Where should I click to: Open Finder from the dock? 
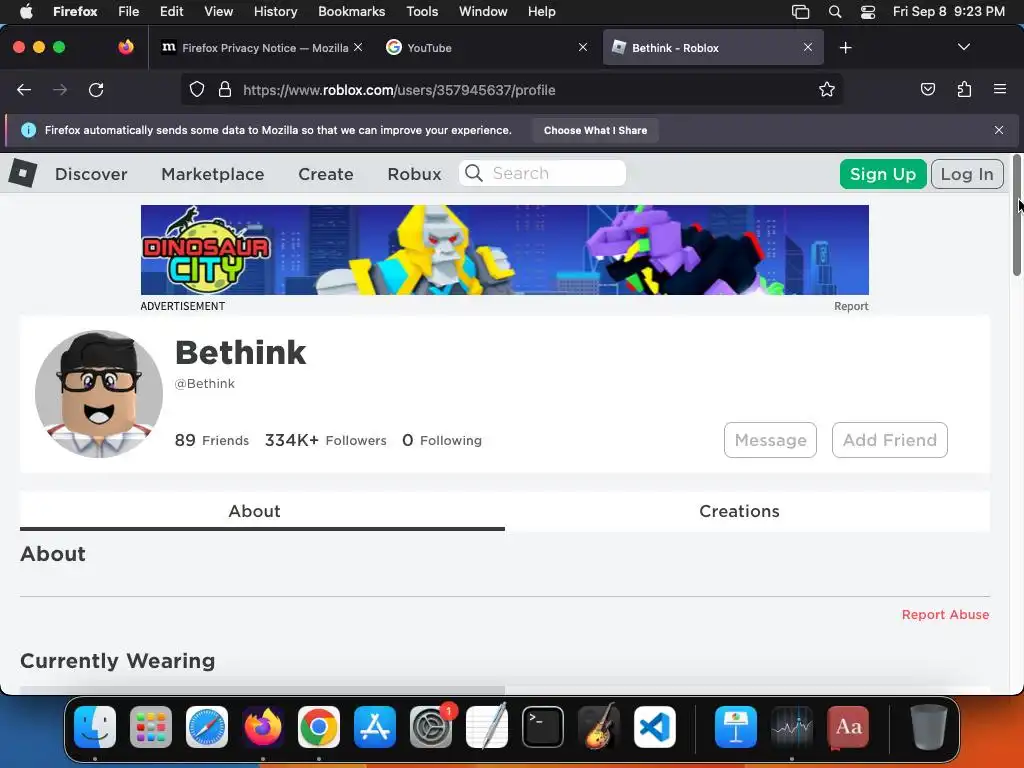click(x=95, y=727)
